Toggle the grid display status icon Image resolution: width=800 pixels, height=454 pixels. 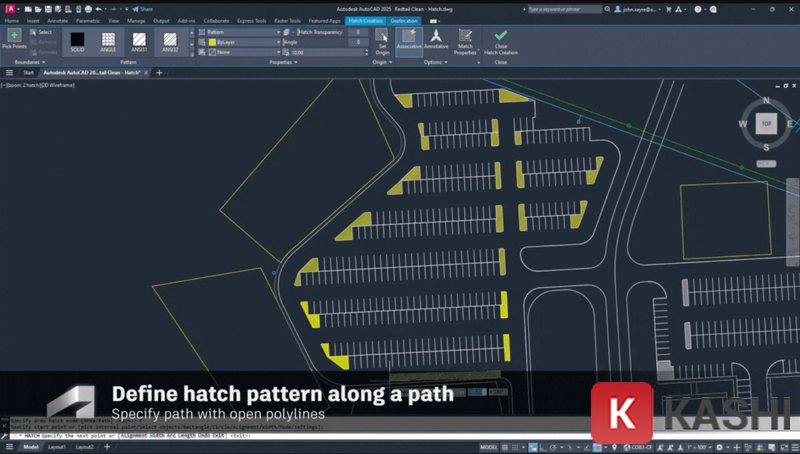tap(505, 447)
